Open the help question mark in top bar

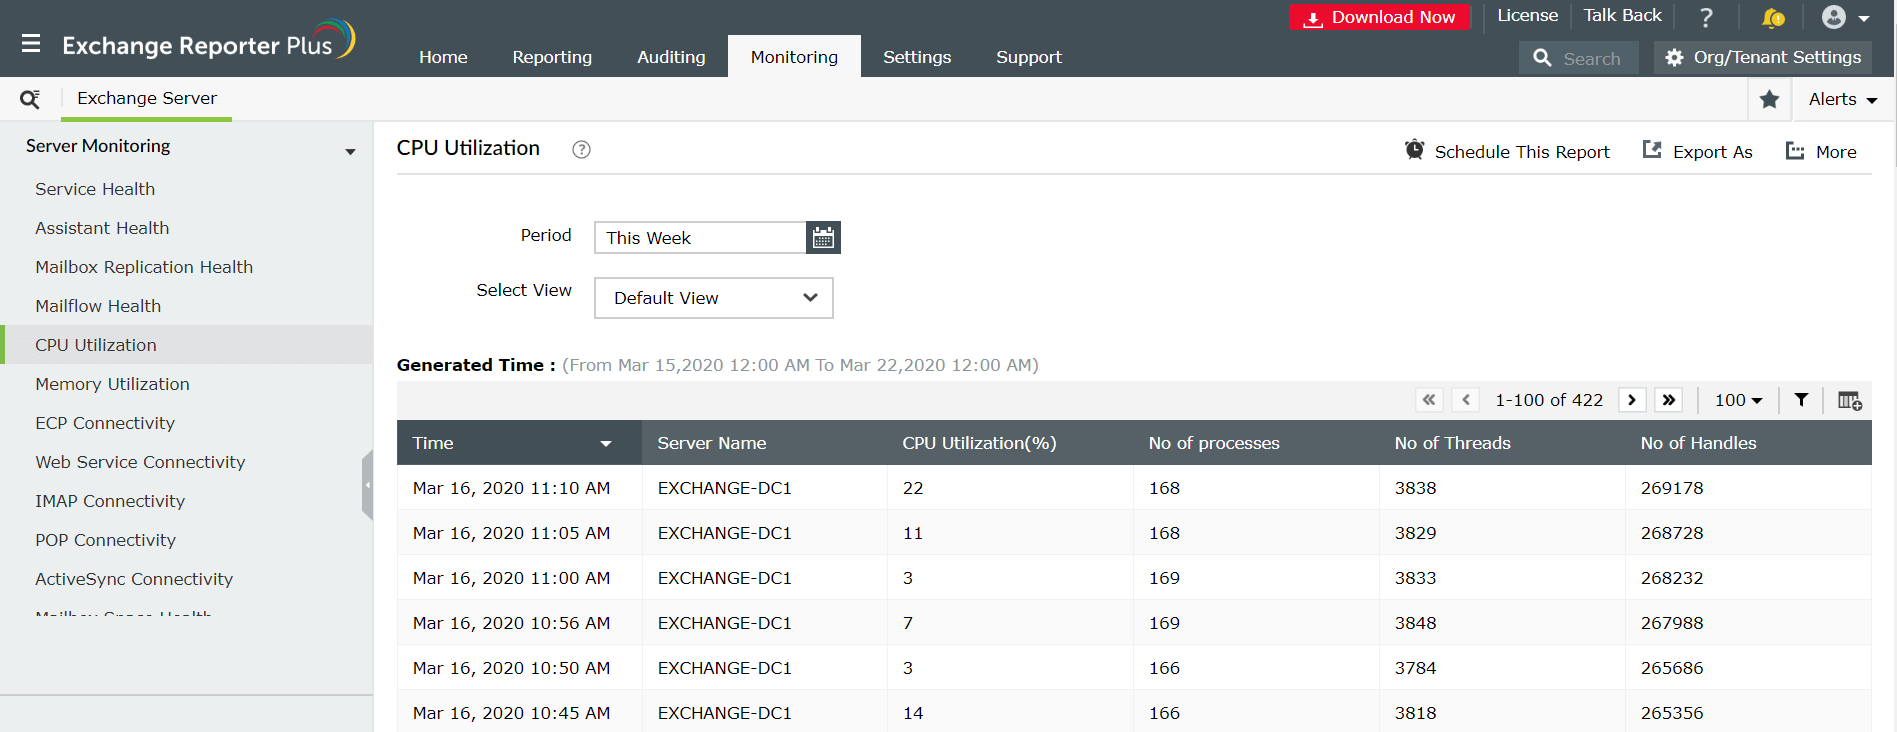pyautogui.click(x=1706, y=17)
